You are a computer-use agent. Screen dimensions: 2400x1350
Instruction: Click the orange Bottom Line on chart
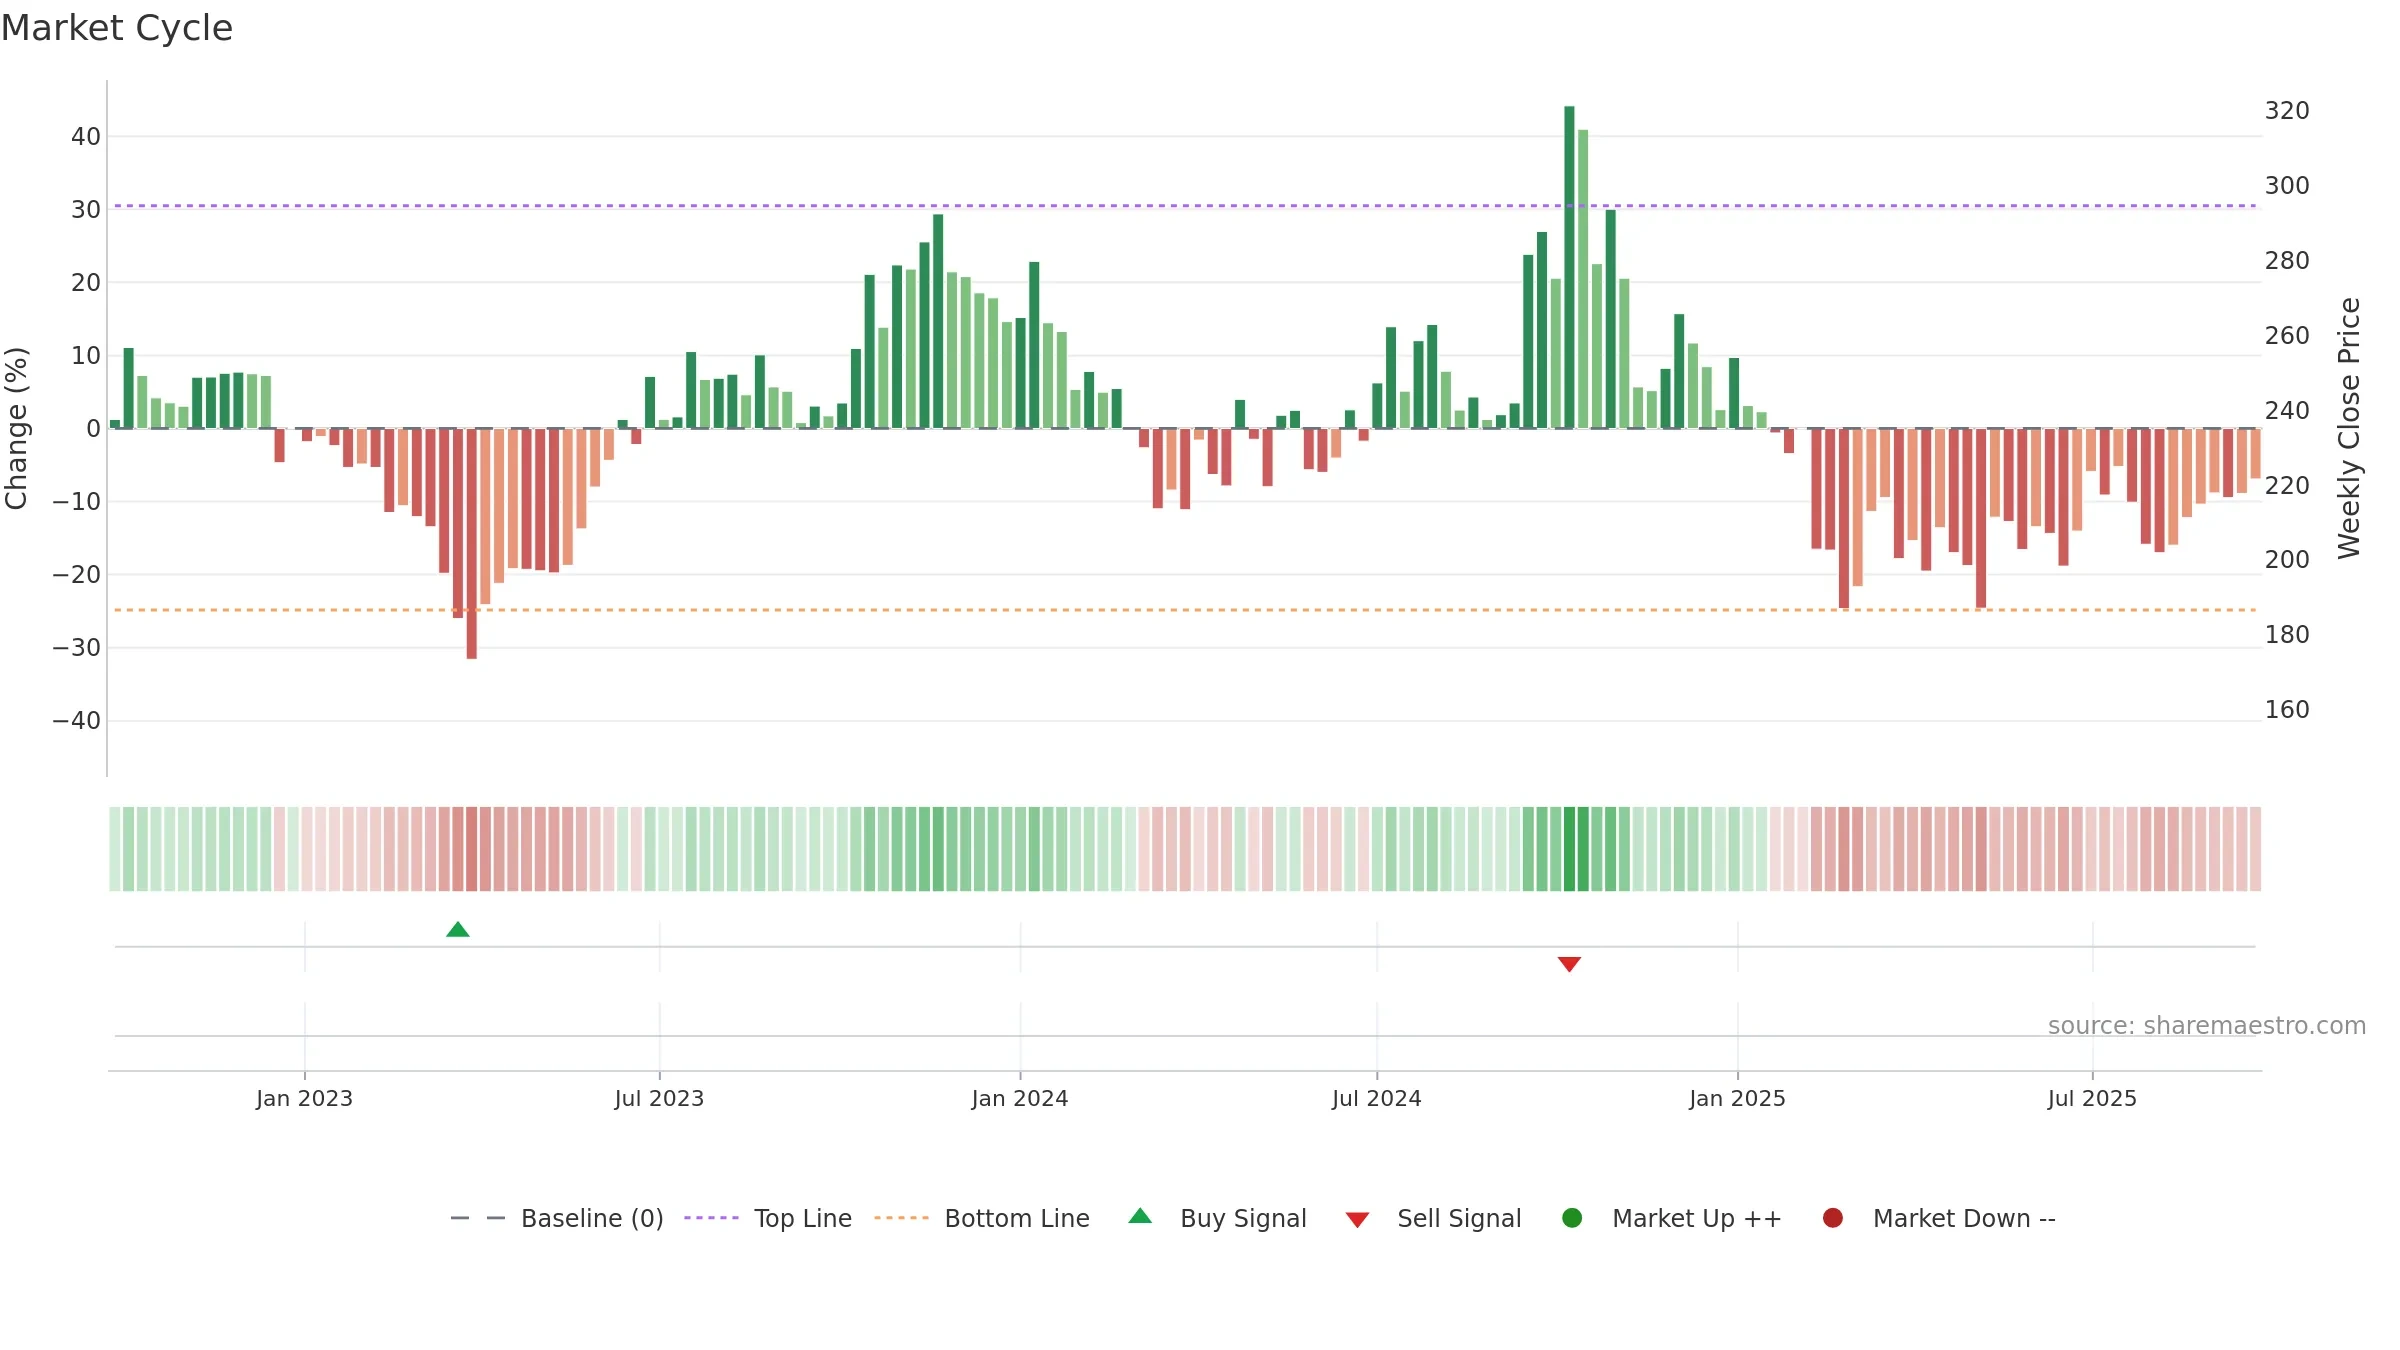coord(1185,610)
